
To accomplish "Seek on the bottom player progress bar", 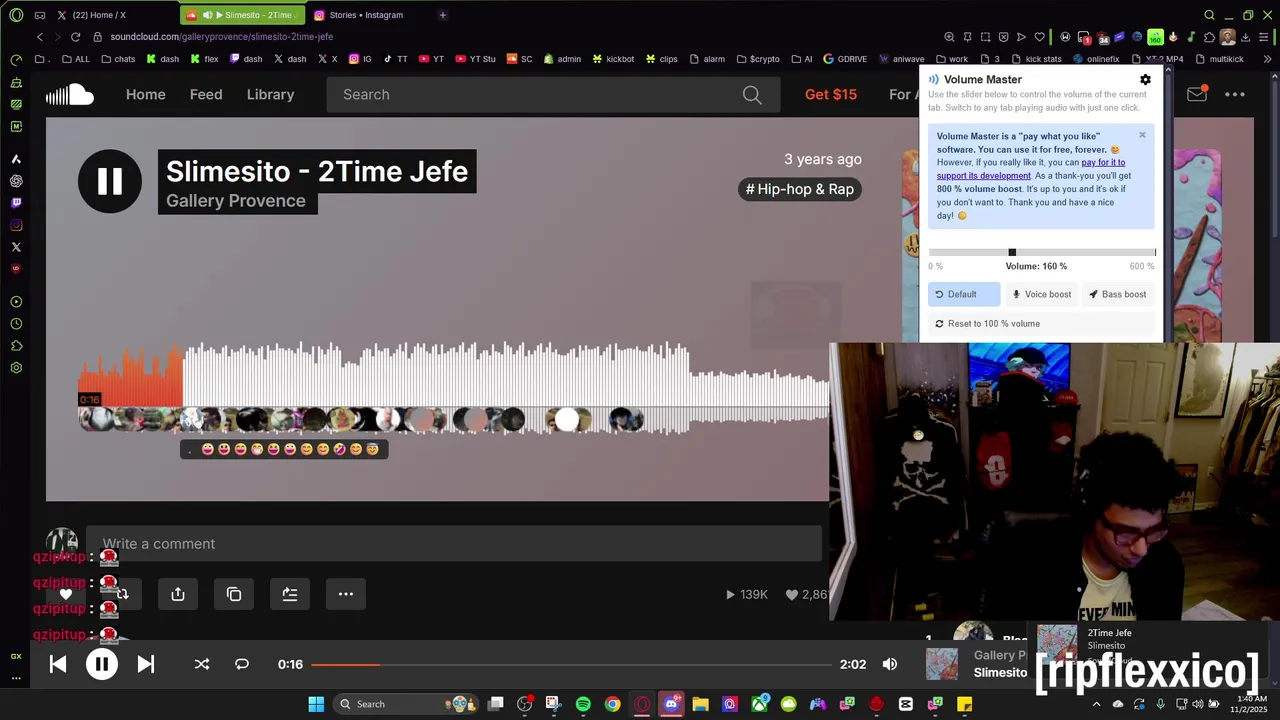I will coord(571,664).
